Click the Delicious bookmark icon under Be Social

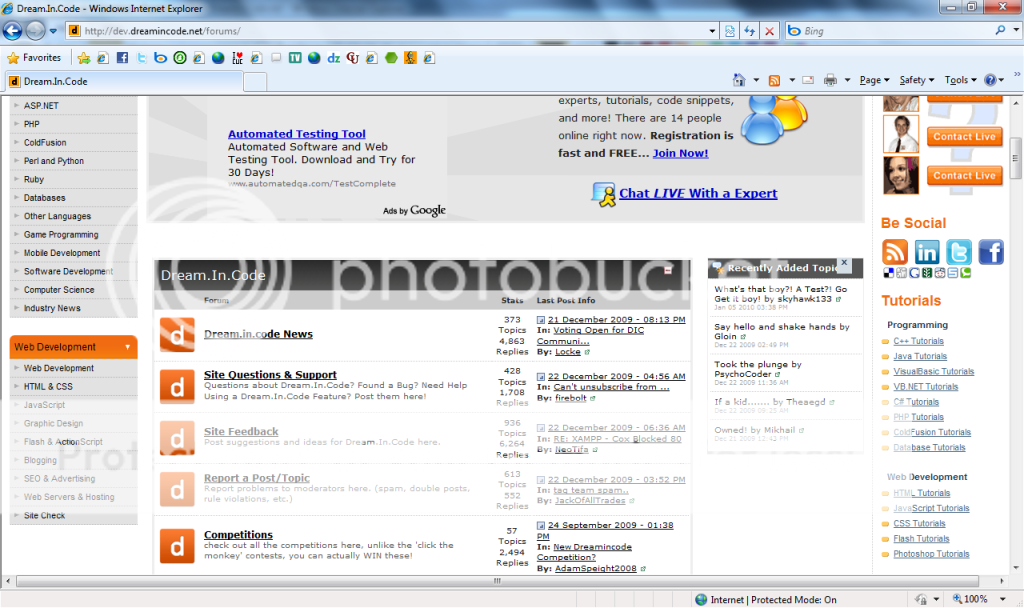point(888,273)
